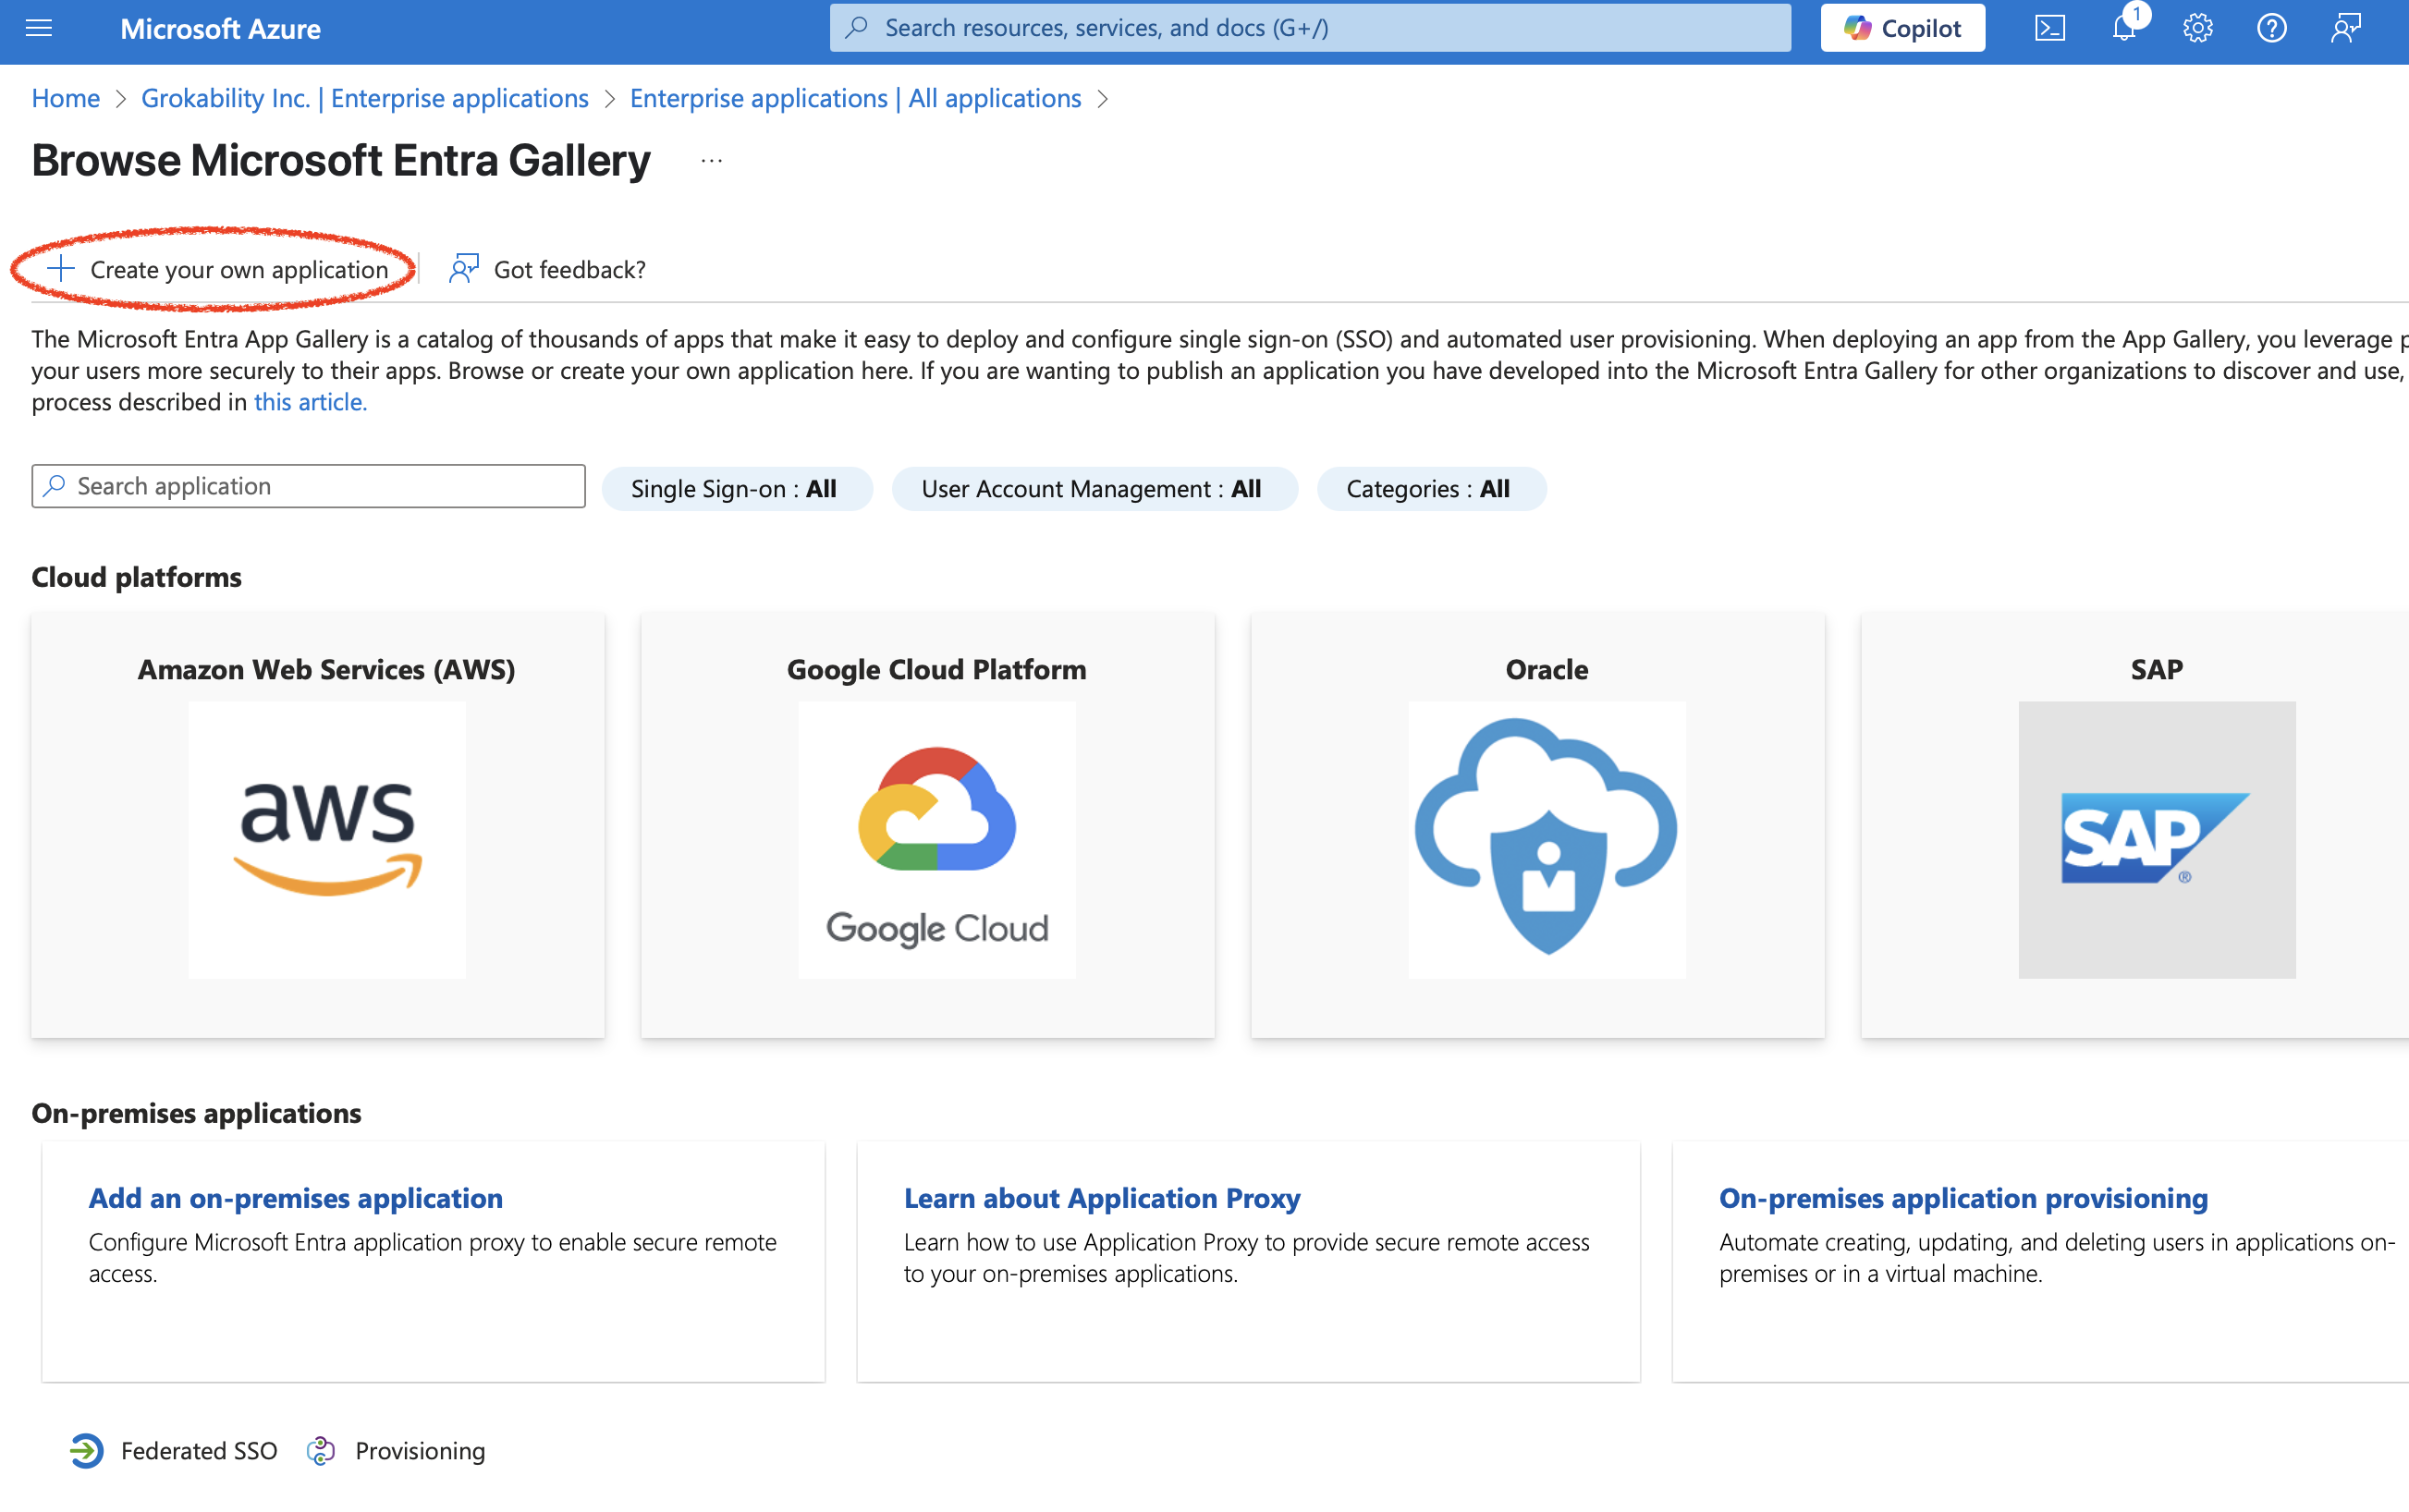
Task: Select the Google Cloud Platform card
Action: pyautogui.click(x=928, y=825)
